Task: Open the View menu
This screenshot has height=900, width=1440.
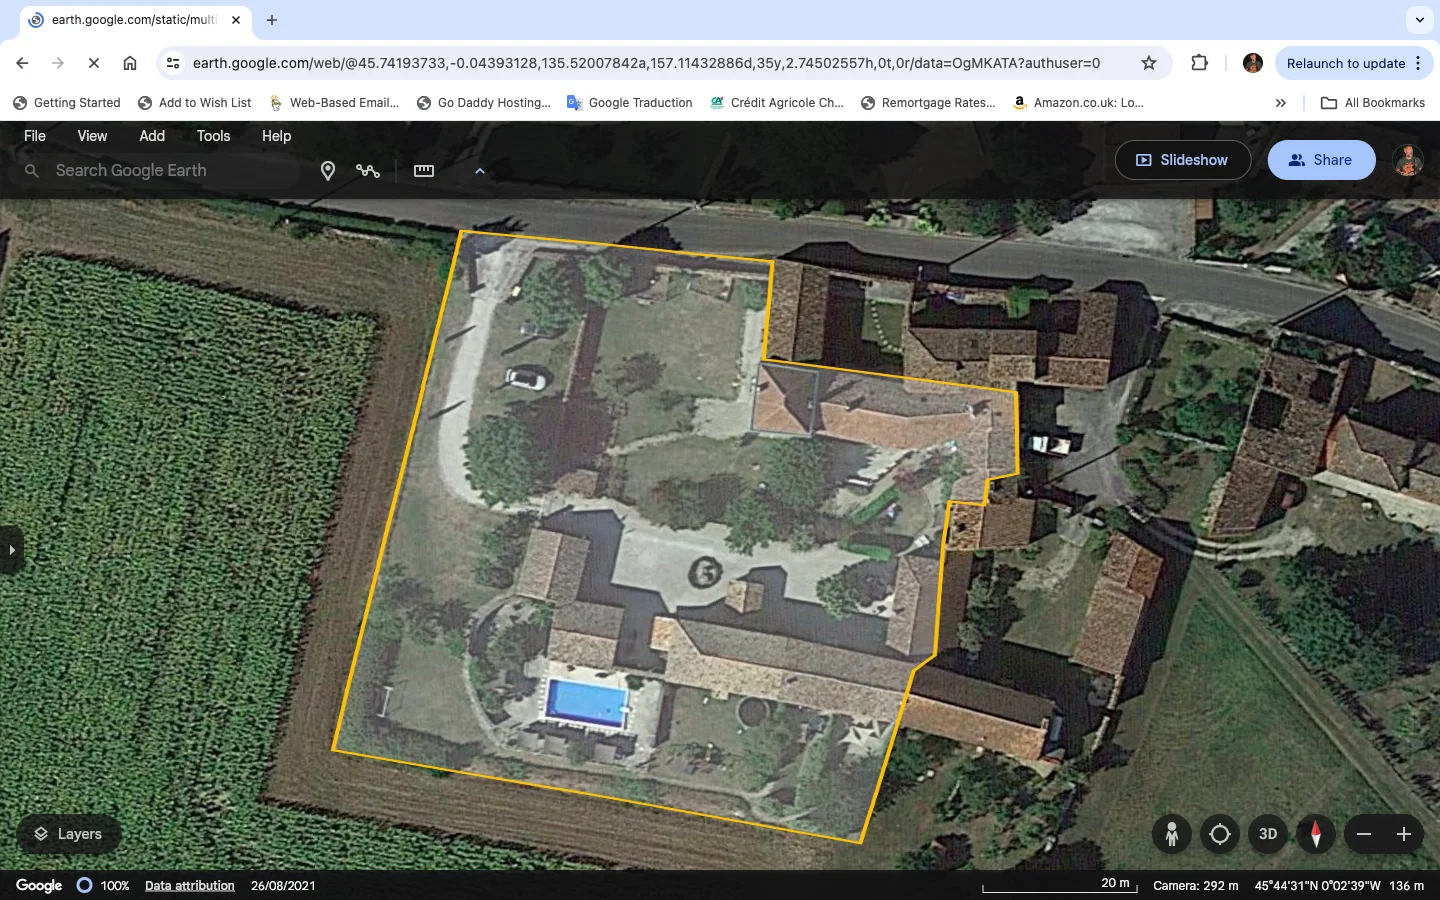Action: (92, 136)
